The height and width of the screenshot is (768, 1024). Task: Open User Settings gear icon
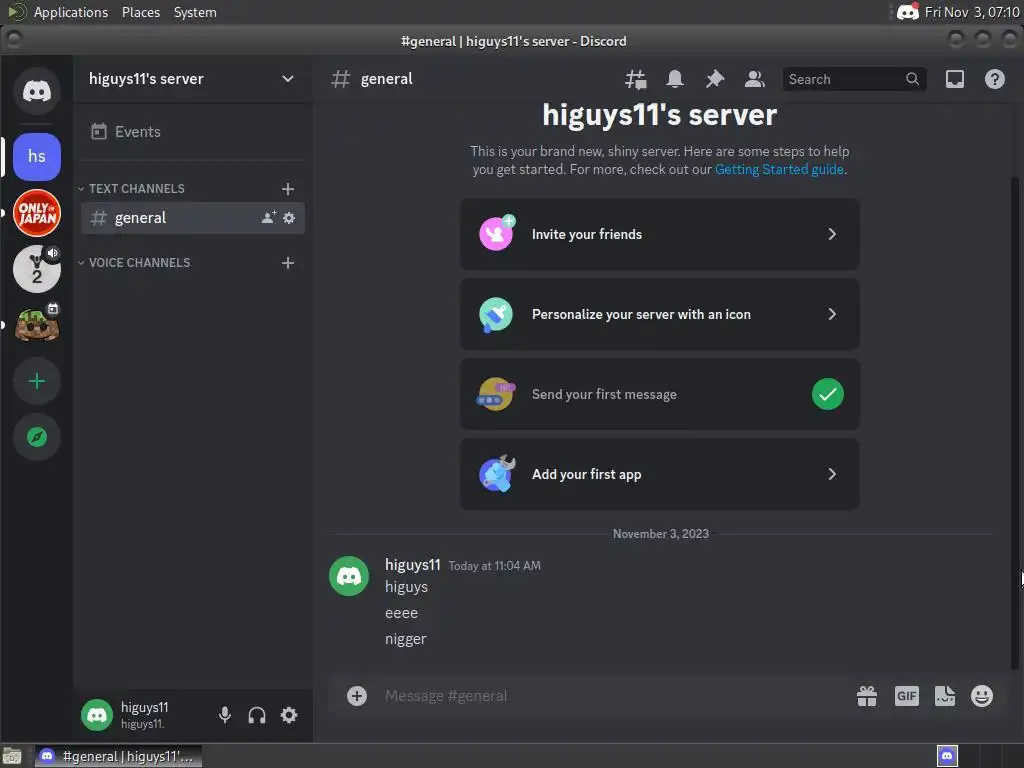(x=289, y=715)
